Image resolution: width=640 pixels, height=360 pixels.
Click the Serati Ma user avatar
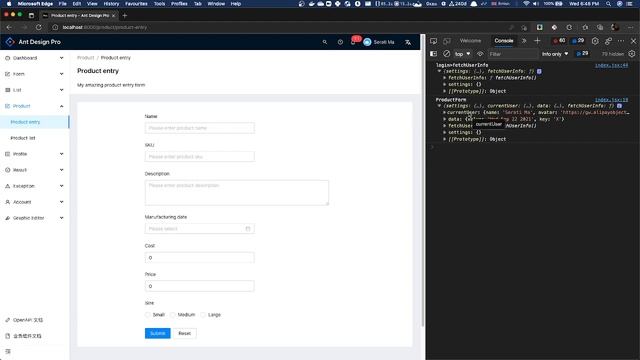[367, 42]
